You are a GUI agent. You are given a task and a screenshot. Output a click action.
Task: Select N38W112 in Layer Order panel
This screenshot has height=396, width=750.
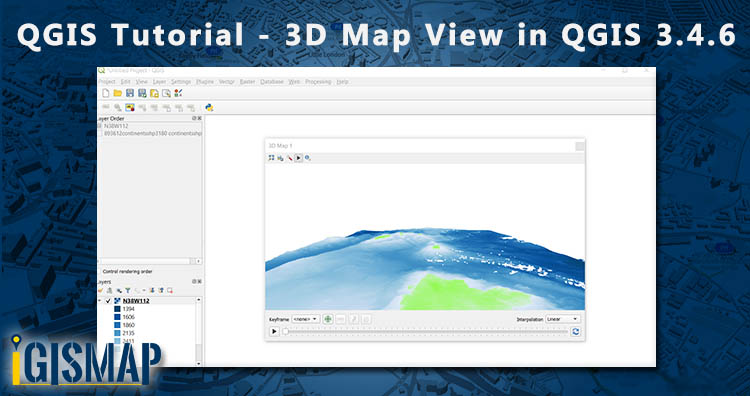coord(116,126)
